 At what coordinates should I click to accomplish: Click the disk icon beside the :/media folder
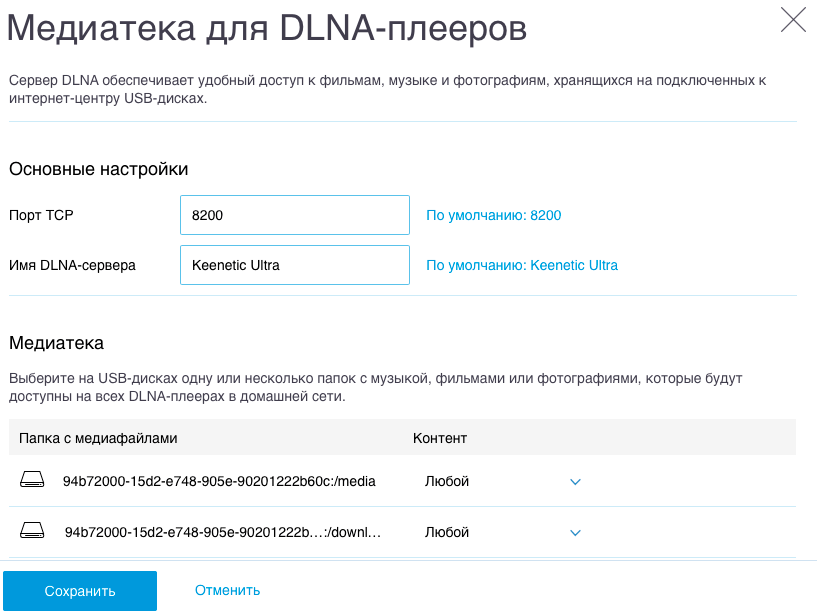(33, 481)
